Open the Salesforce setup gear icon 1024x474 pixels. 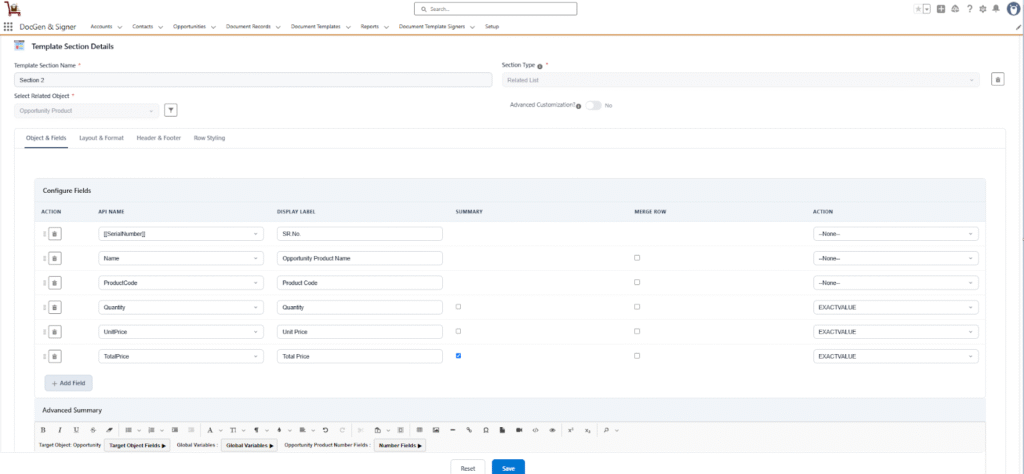click(x=982, y=9)
